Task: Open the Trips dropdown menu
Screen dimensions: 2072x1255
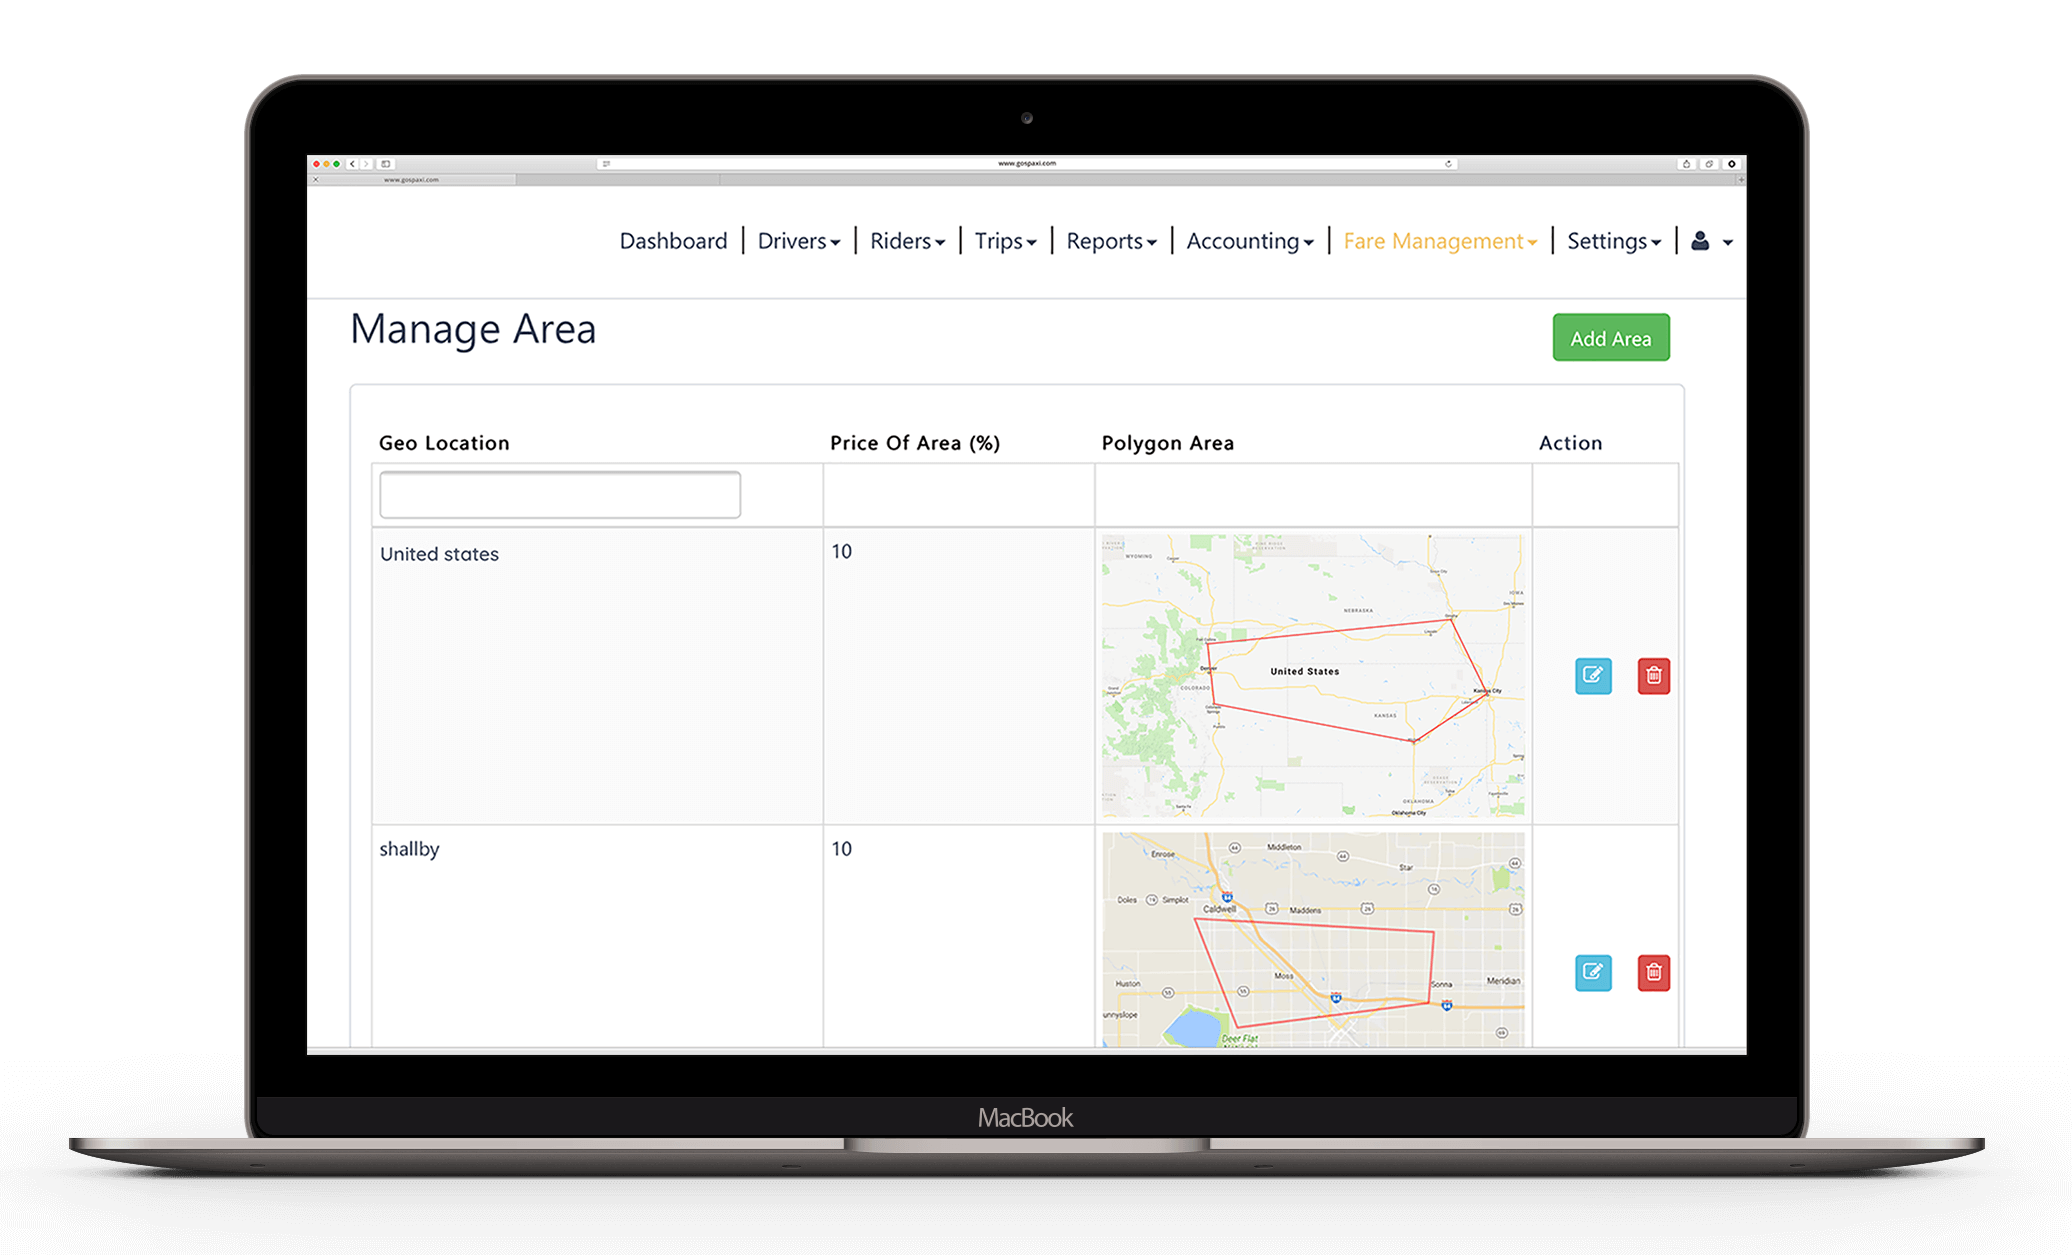Action: (x=1005, y=241)
